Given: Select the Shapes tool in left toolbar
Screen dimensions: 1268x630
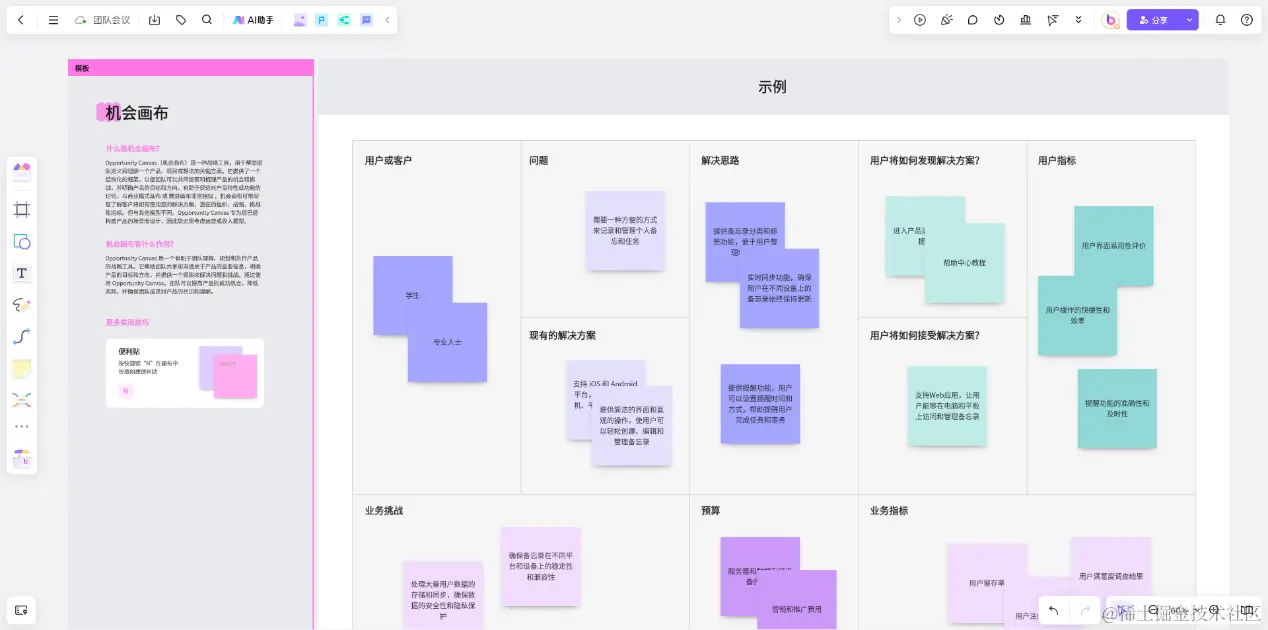Looking at the screenshot, I should (22, 241).
